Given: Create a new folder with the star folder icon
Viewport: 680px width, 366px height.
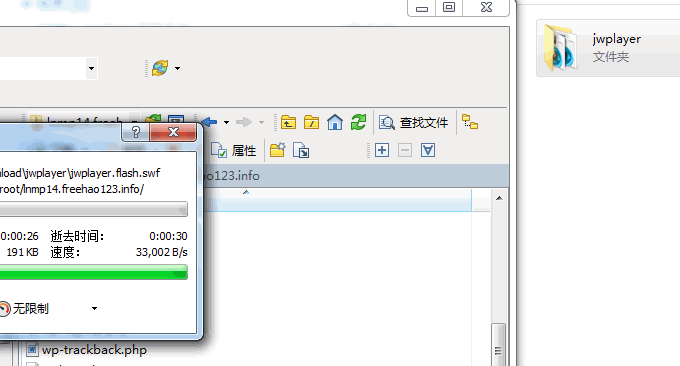Looking at the screenshot, I should (278, 150).
